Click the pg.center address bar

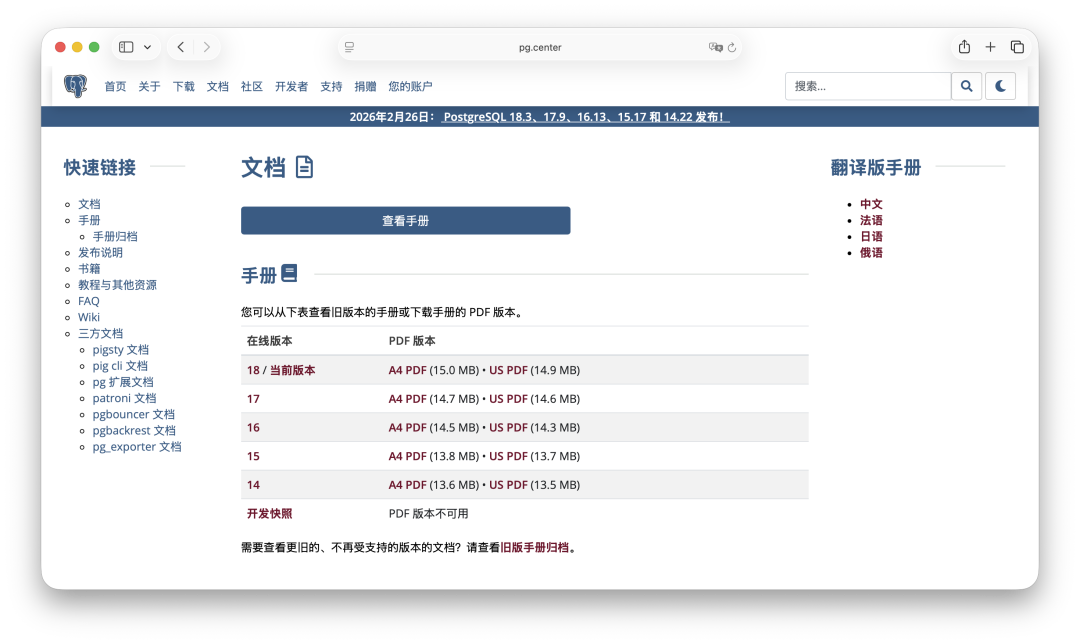pos(540,47)
